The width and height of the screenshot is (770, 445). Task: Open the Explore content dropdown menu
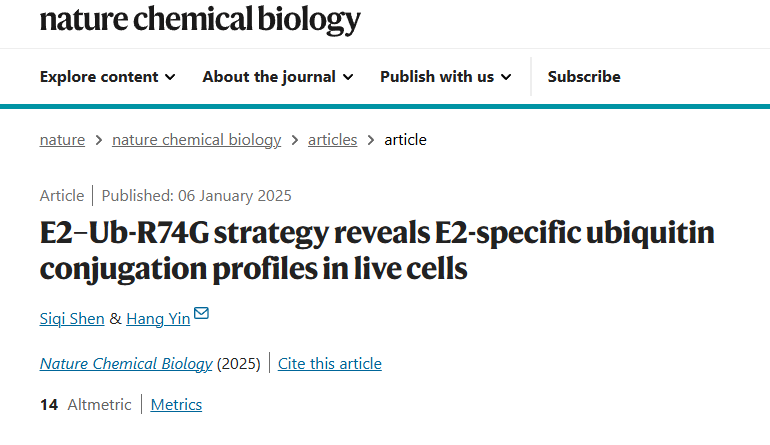(108, 77)
